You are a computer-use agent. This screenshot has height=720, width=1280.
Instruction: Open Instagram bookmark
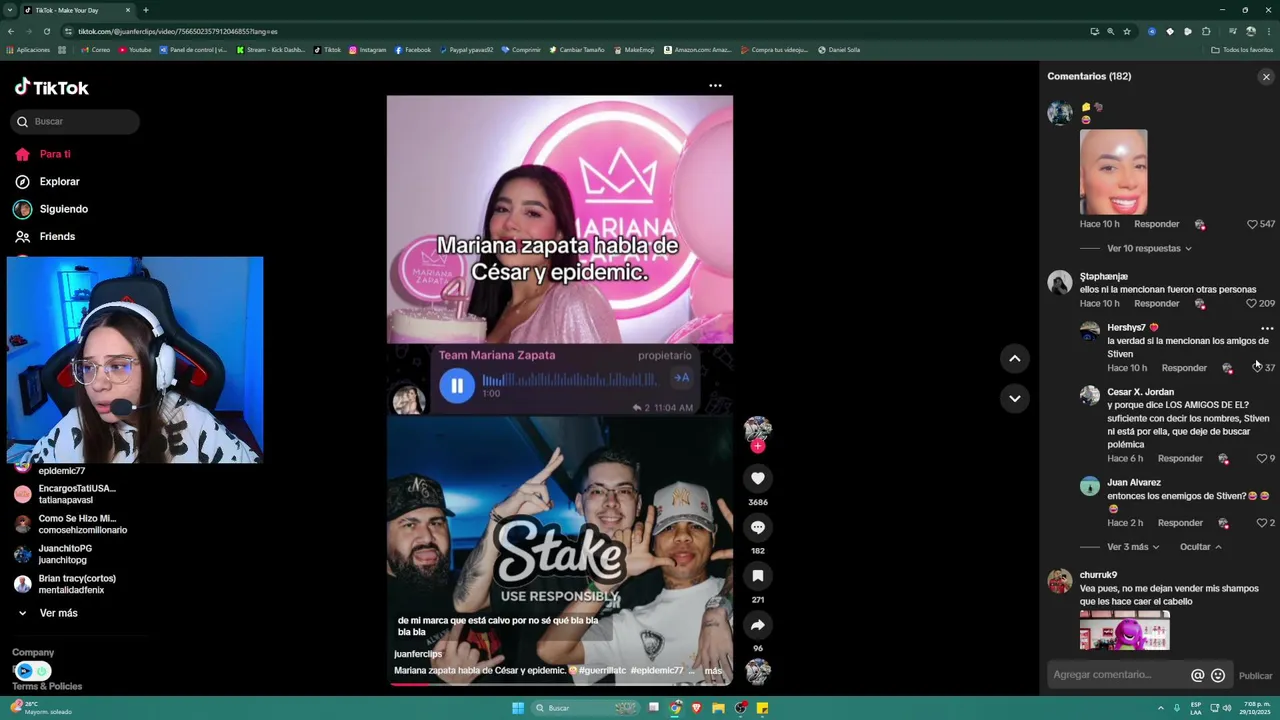(x=367, y=50)
